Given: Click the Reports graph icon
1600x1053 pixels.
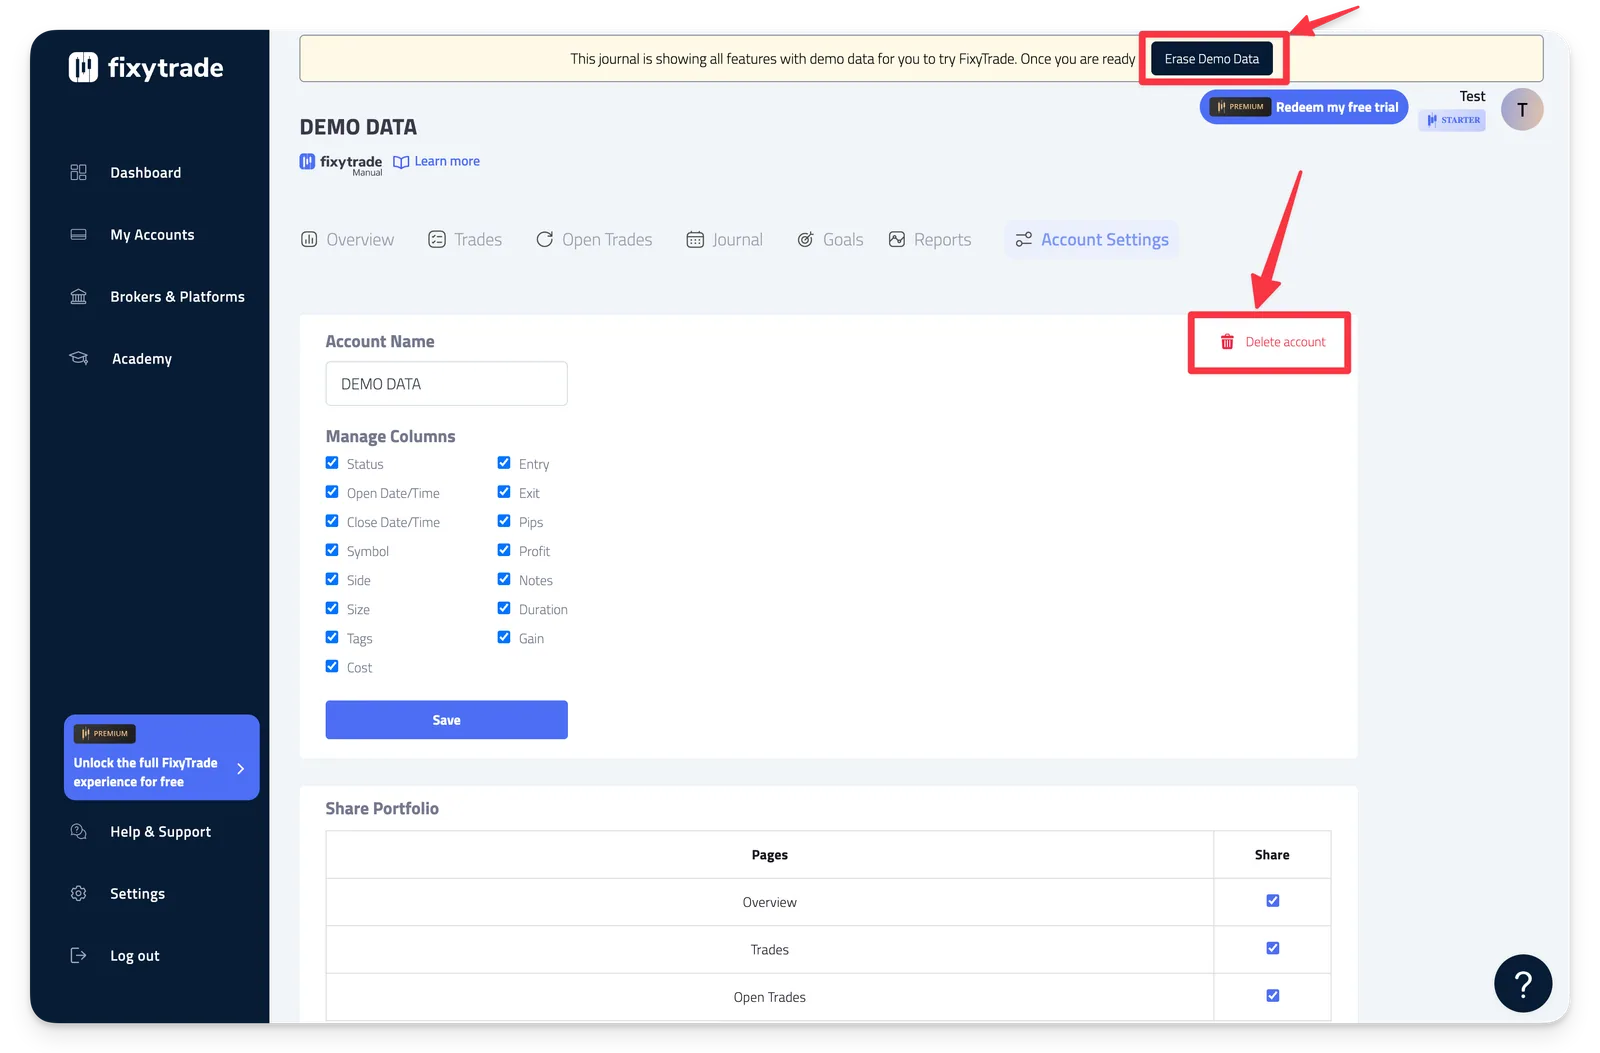Looking at the screenshot, I should (x=897, y=239).
